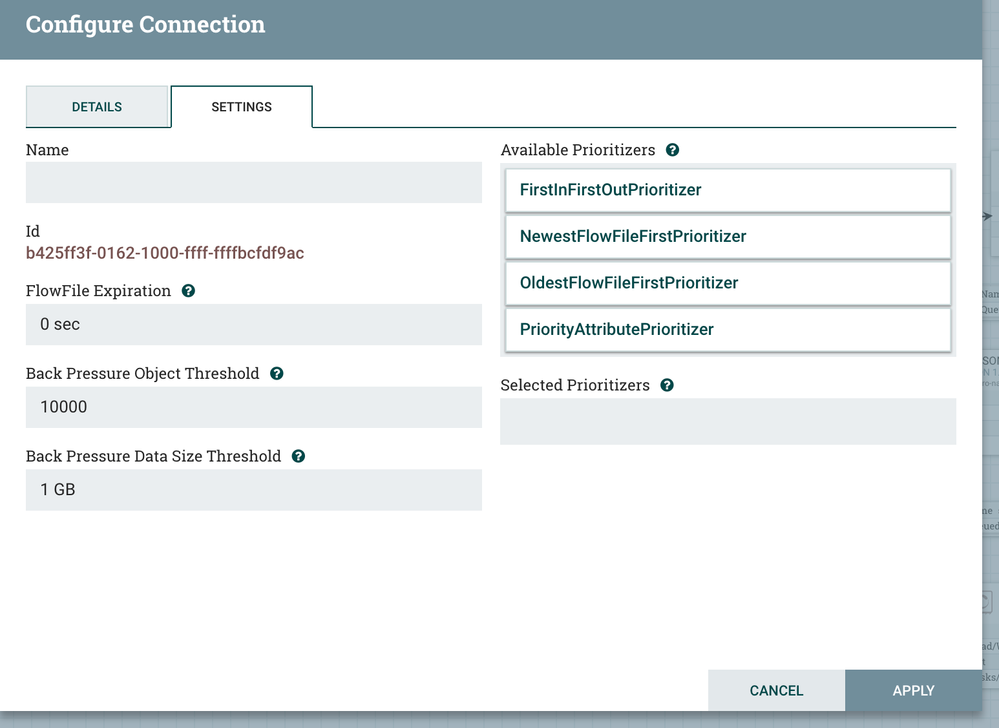Click help icon beside Back Pressure Object Threshold
The height and width of the screenshot is (728, 999).
pyautogui.click(x=277, y=374)
